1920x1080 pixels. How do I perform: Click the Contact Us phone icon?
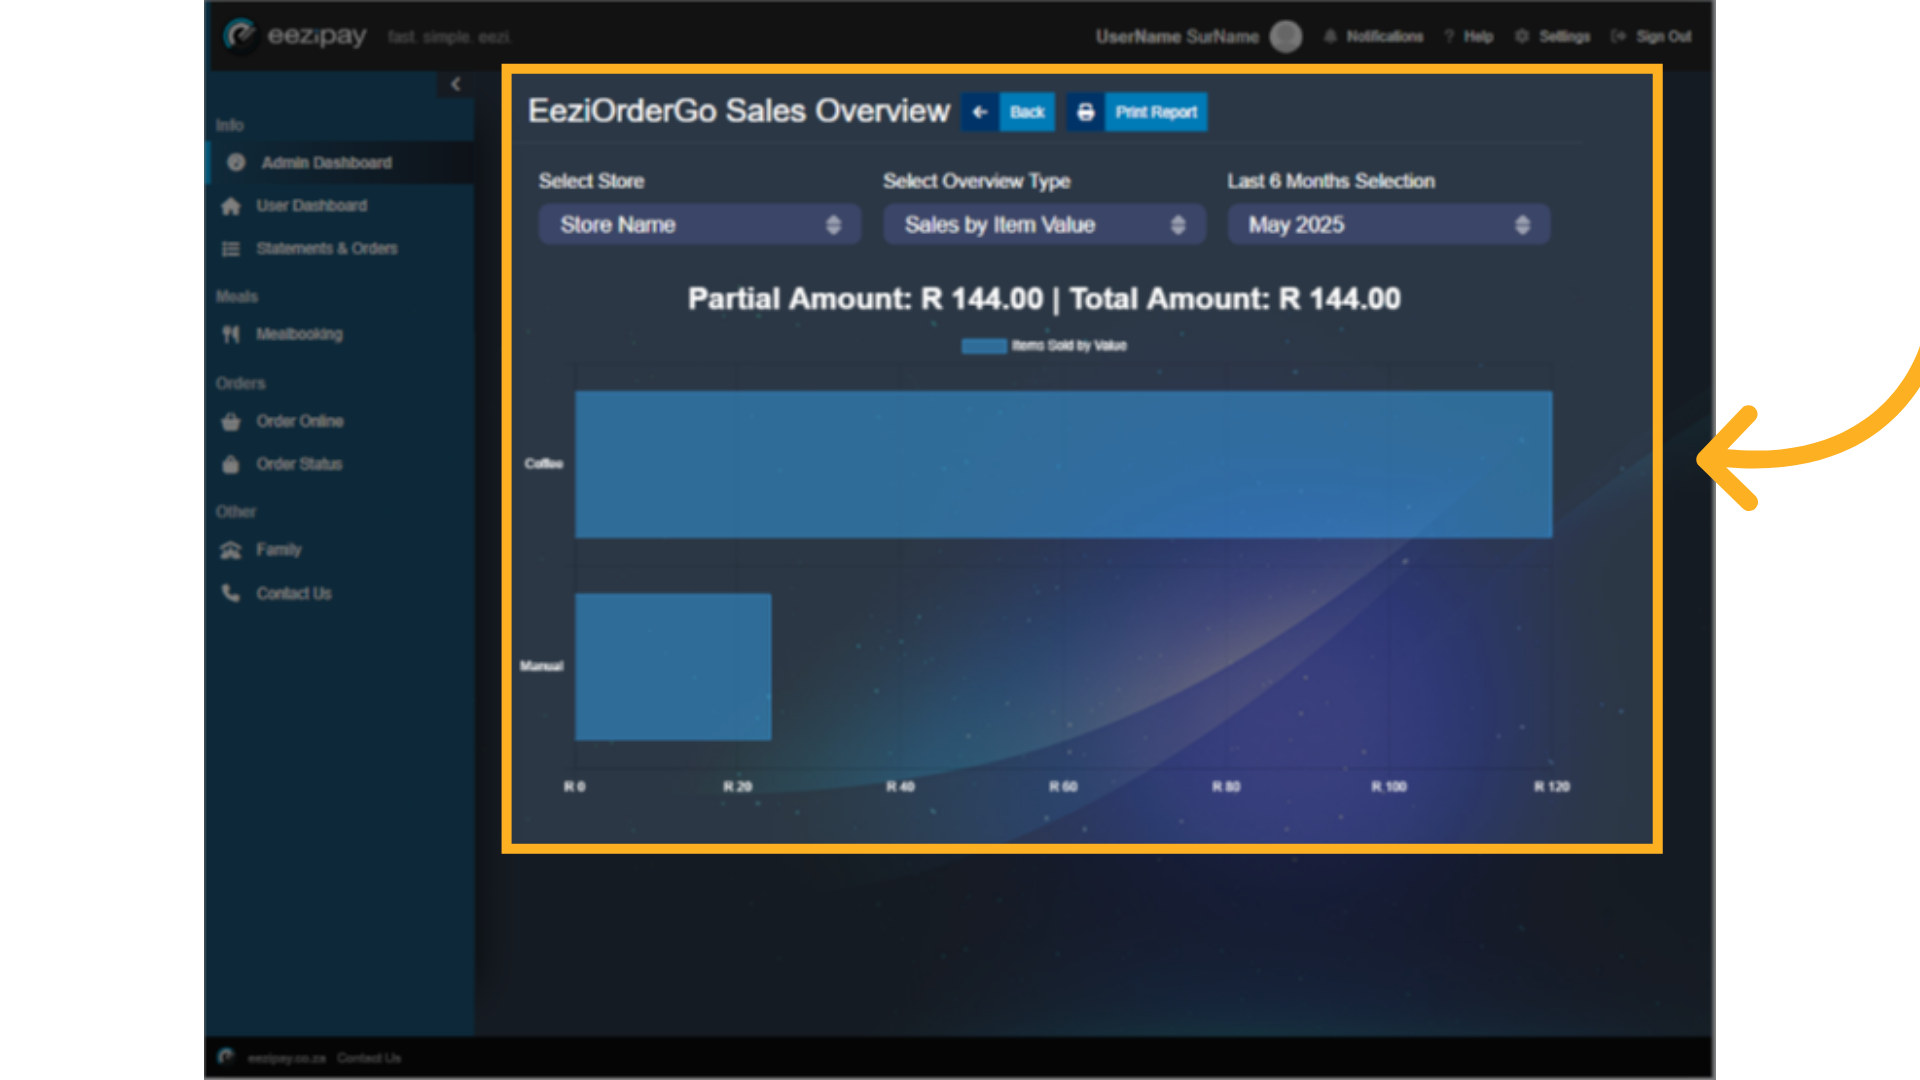coord(231,593)
